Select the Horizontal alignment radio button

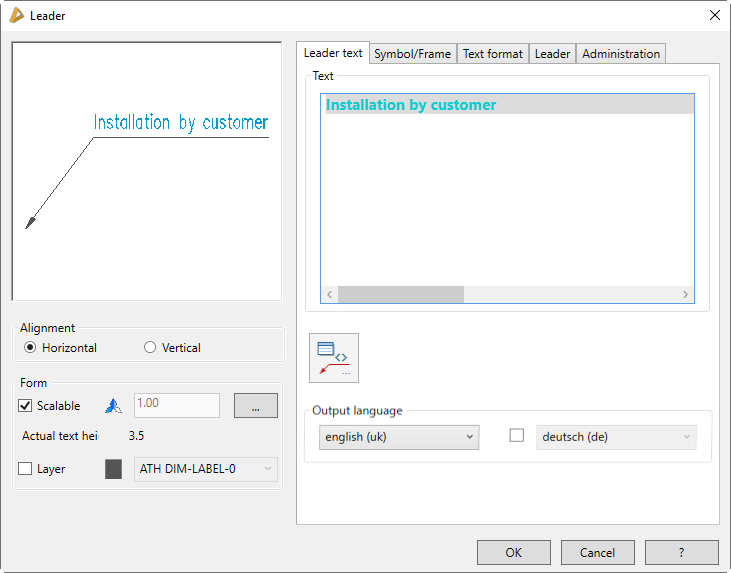[x=30, y=348]
